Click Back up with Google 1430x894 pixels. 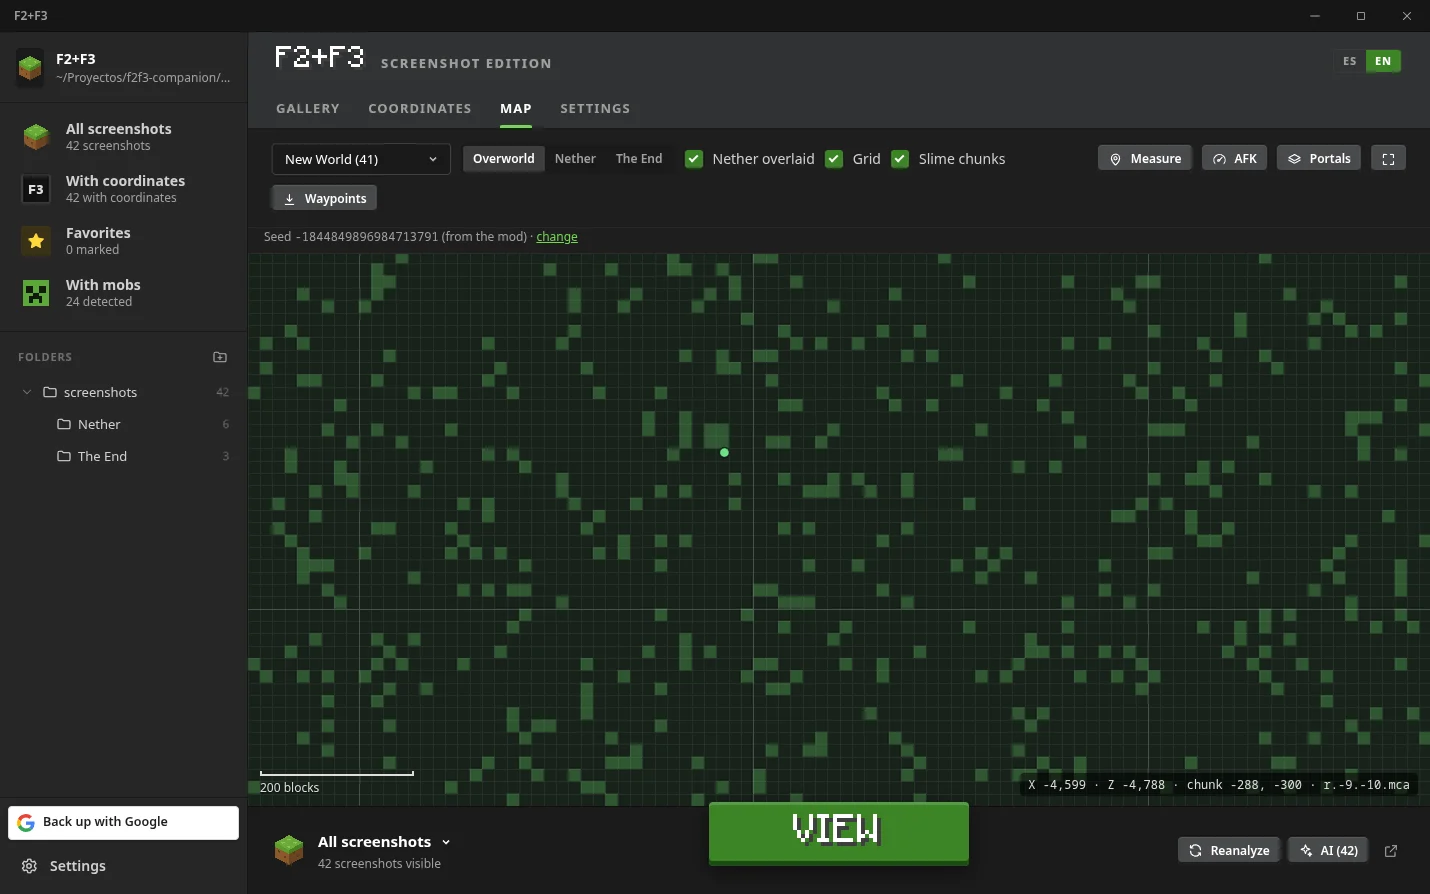124,823
